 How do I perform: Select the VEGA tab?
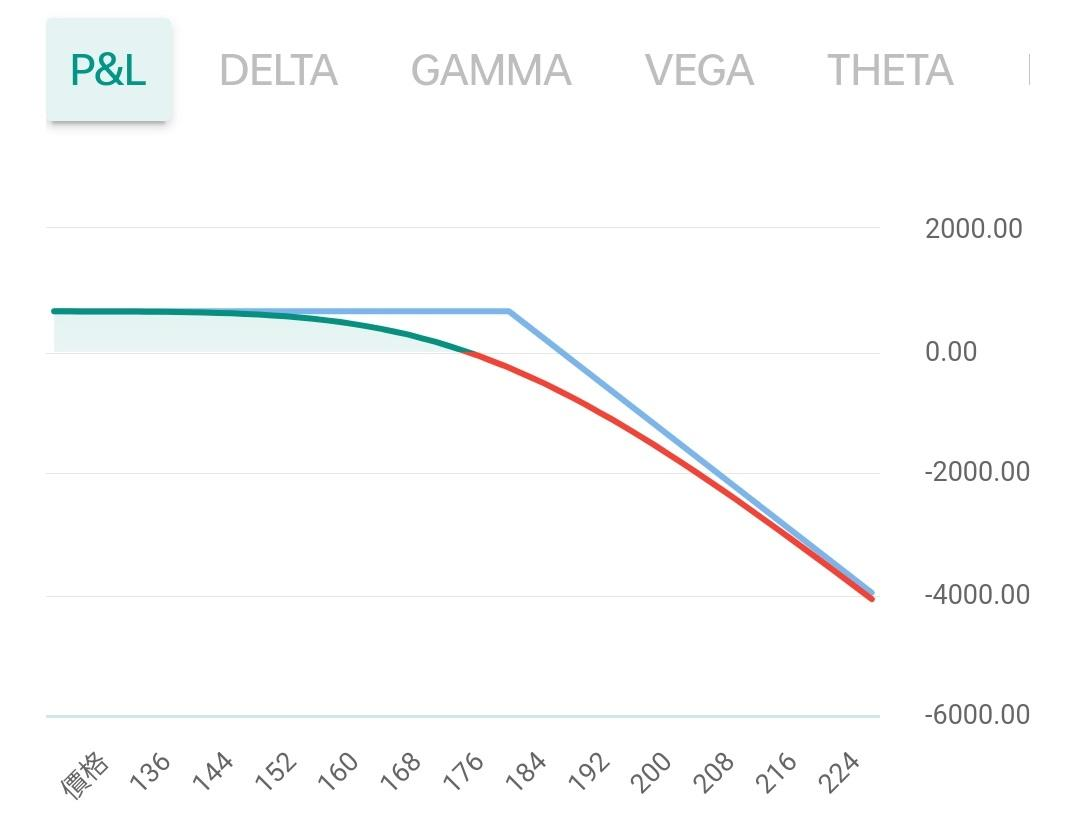[x=699, y=70]
